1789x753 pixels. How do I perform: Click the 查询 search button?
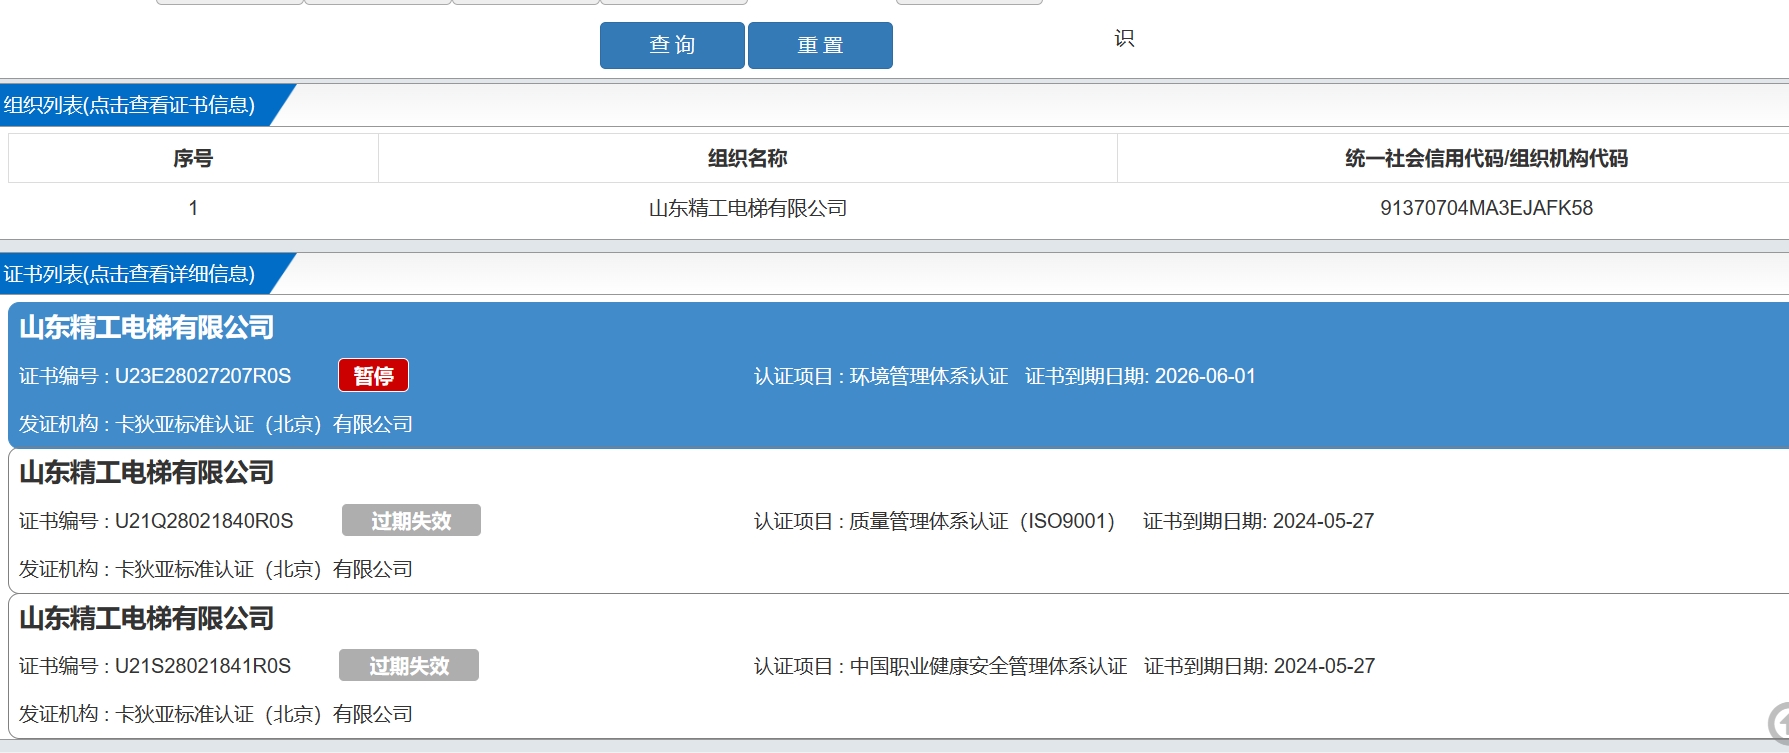pos(672,45)
